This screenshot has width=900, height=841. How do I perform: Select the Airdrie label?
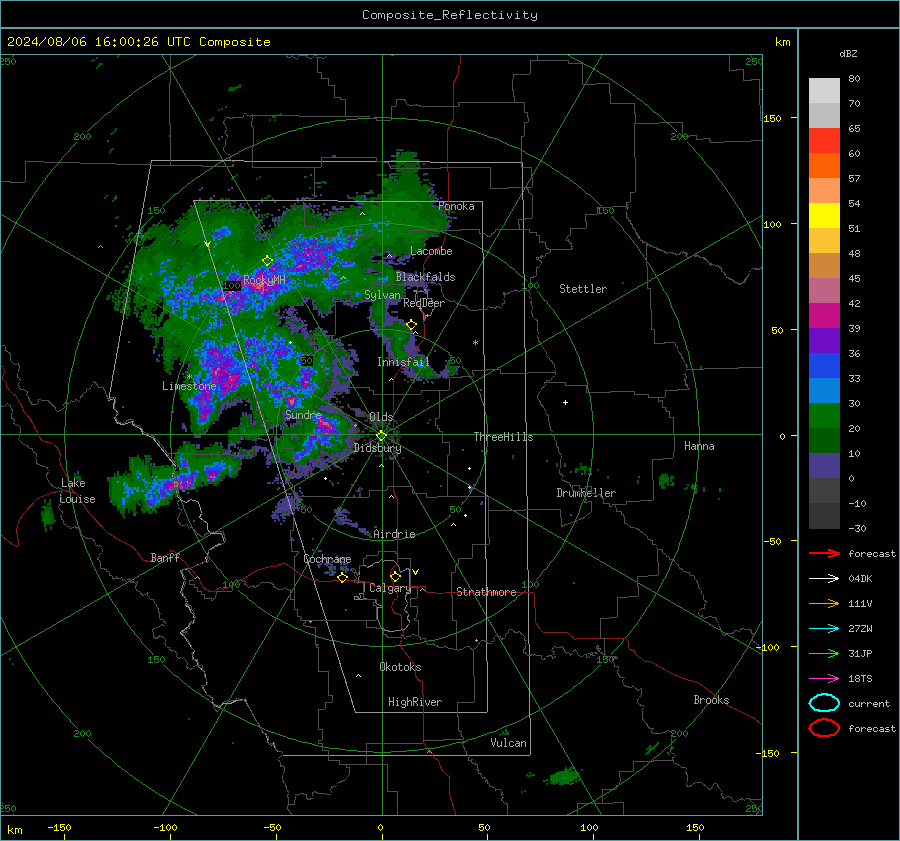(394, 534)
